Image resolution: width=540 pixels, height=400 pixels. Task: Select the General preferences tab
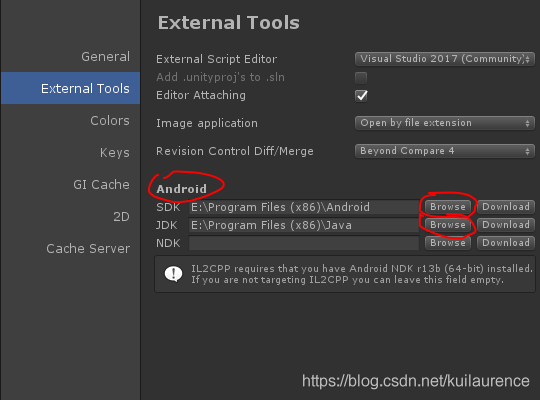105,57
